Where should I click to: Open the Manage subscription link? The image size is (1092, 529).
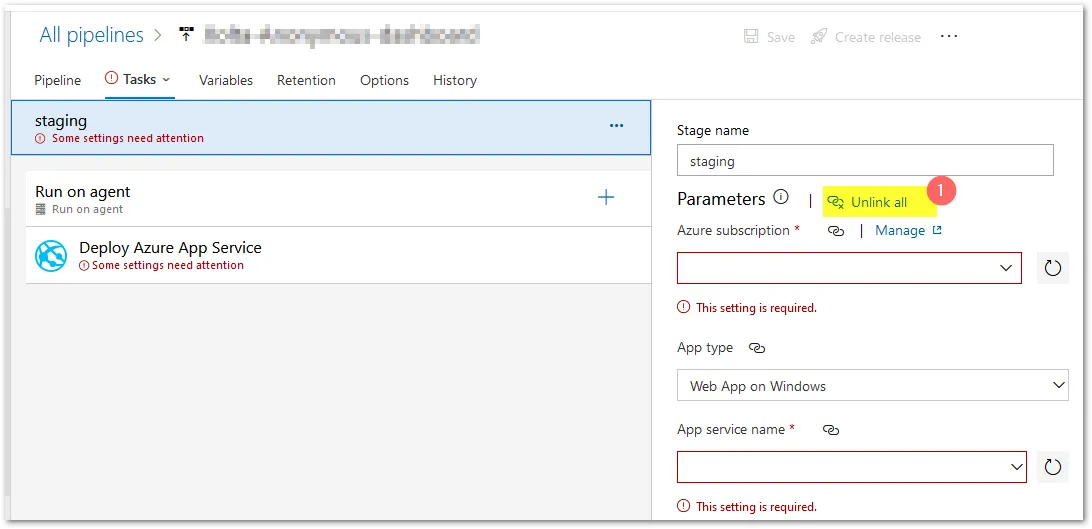908,230
